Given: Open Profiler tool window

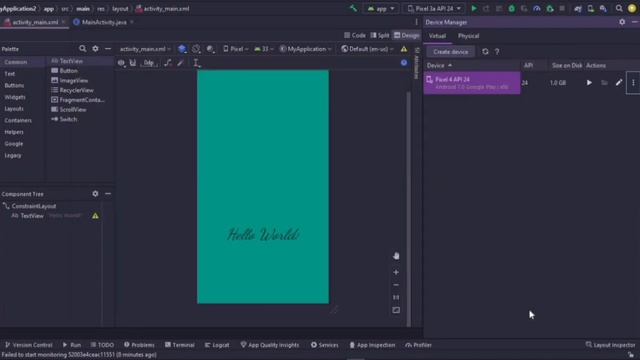Looking at the screenshot, I should [x=418, y=345].
